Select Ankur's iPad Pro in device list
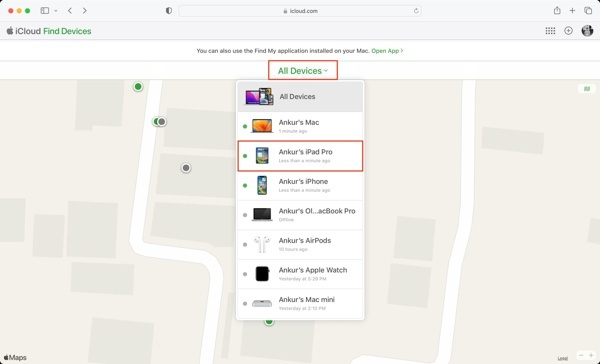Image resolution: width=600 pixels, height=364 pixels. click(300, 155)
